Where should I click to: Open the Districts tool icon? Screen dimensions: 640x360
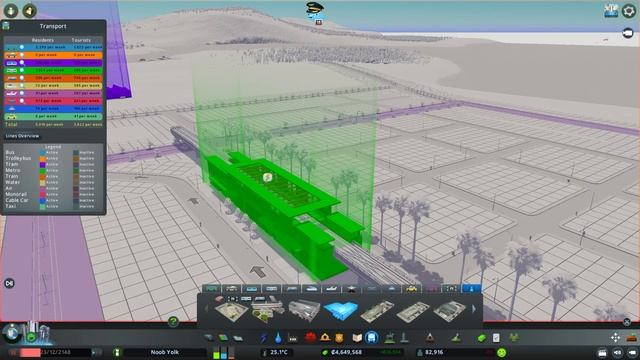point(238,338)
